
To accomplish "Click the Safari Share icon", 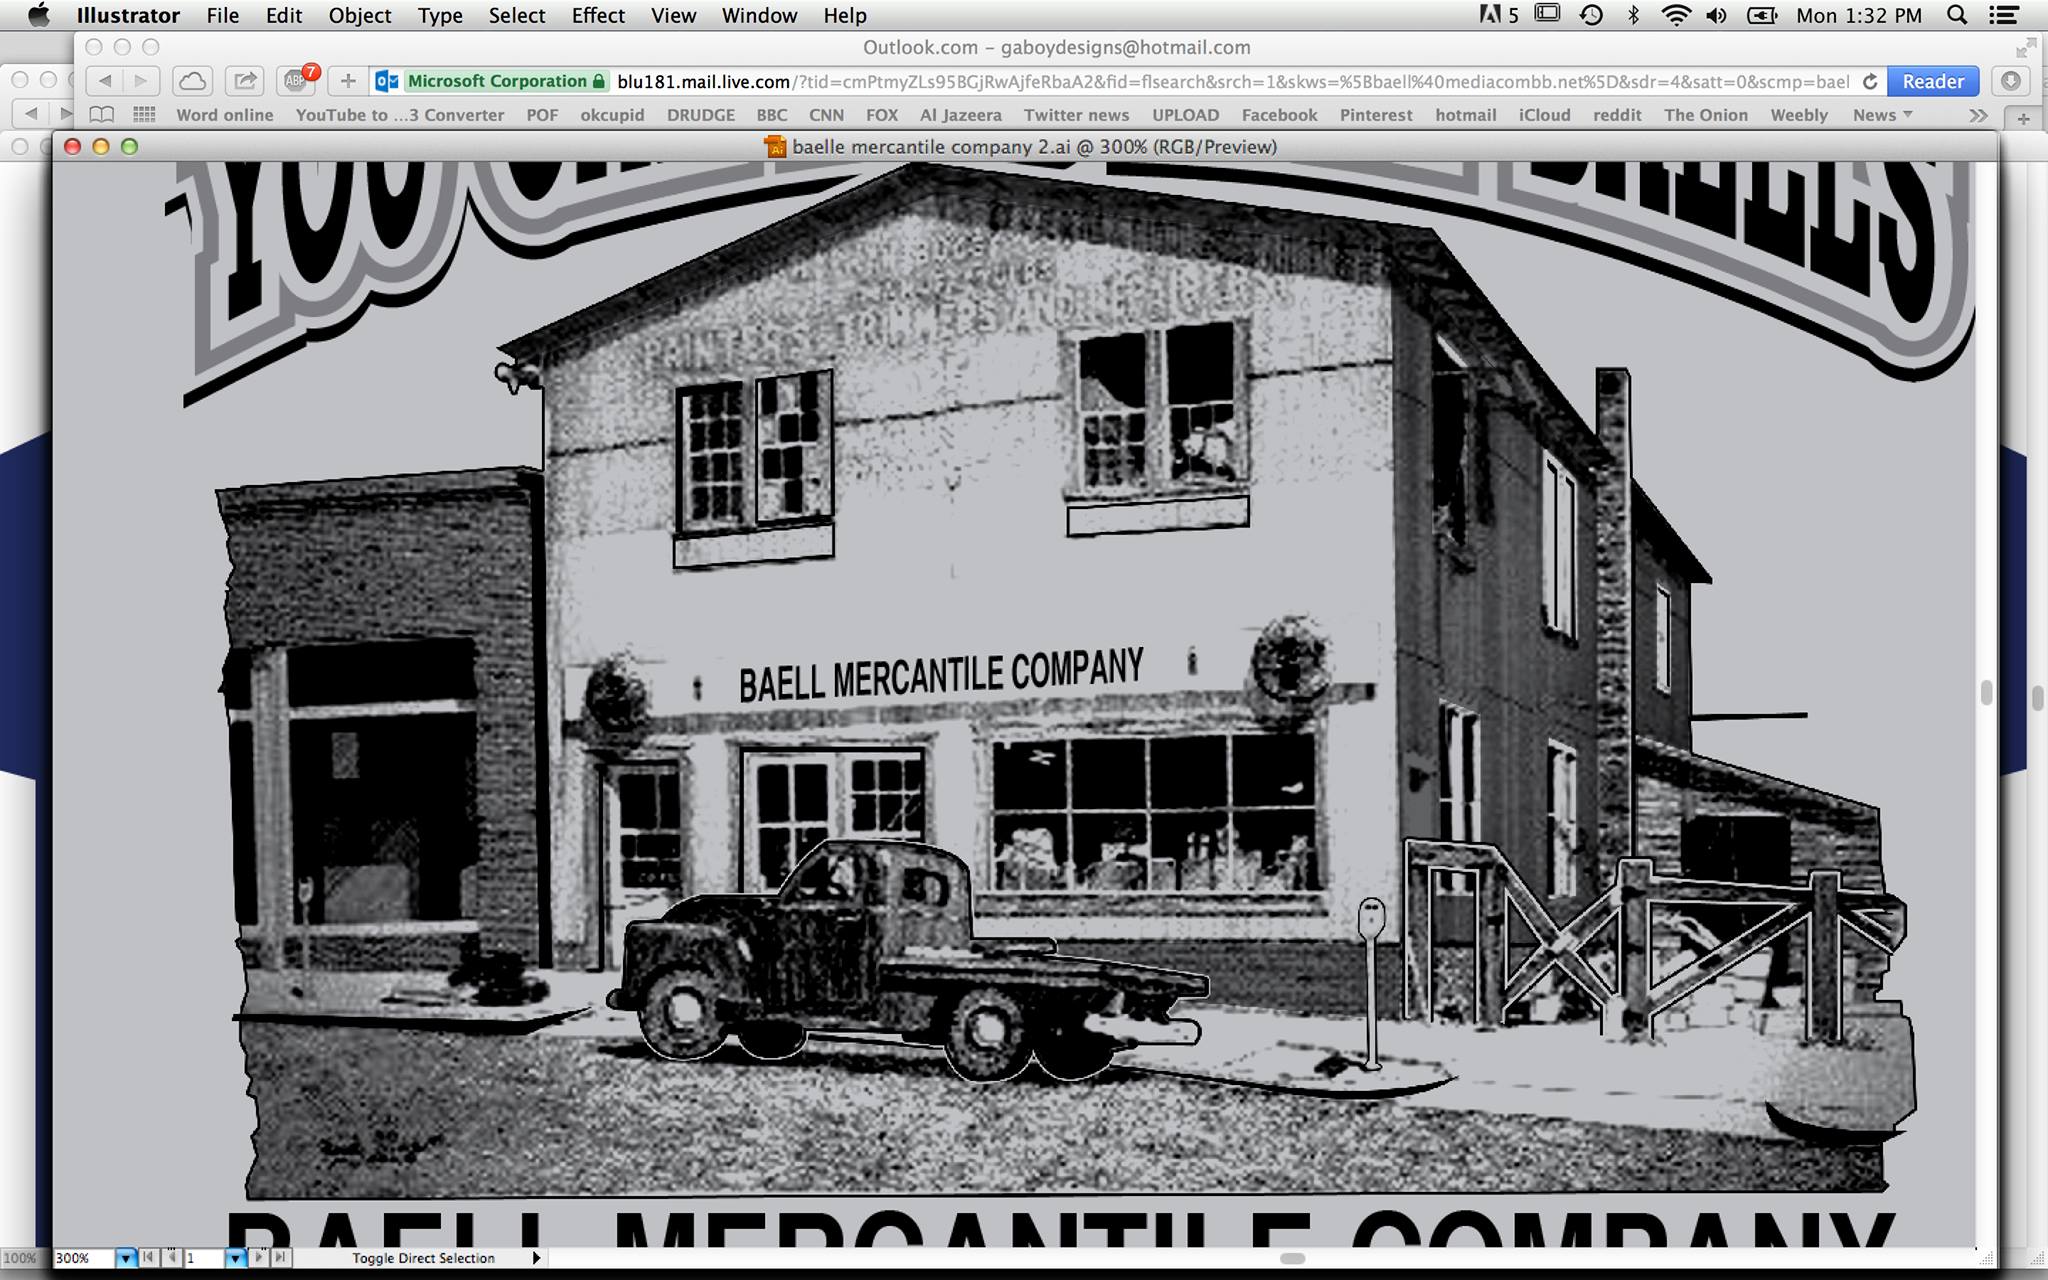I will (244, 81).
